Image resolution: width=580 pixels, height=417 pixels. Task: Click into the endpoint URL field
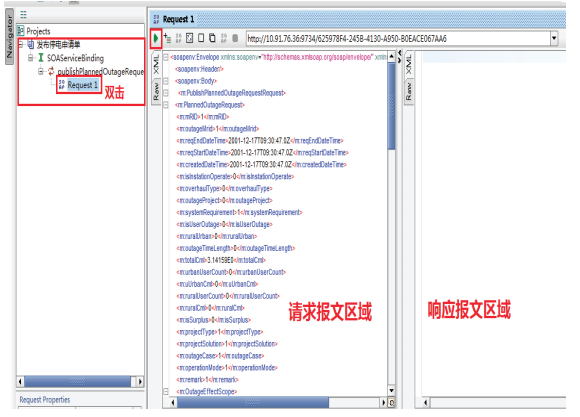click(398, 38)
